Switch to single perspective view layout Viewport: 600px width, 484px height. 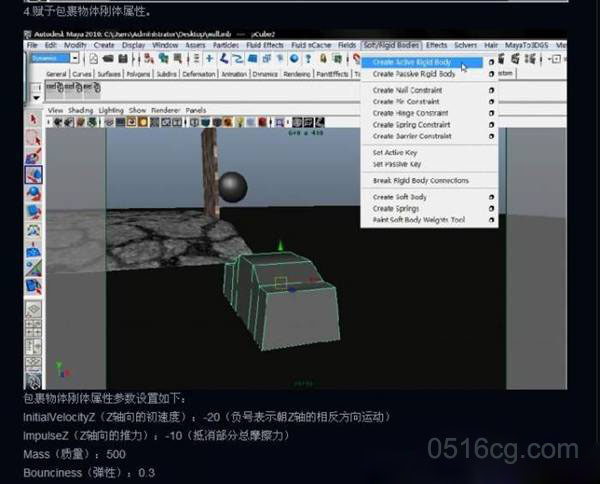34,310
